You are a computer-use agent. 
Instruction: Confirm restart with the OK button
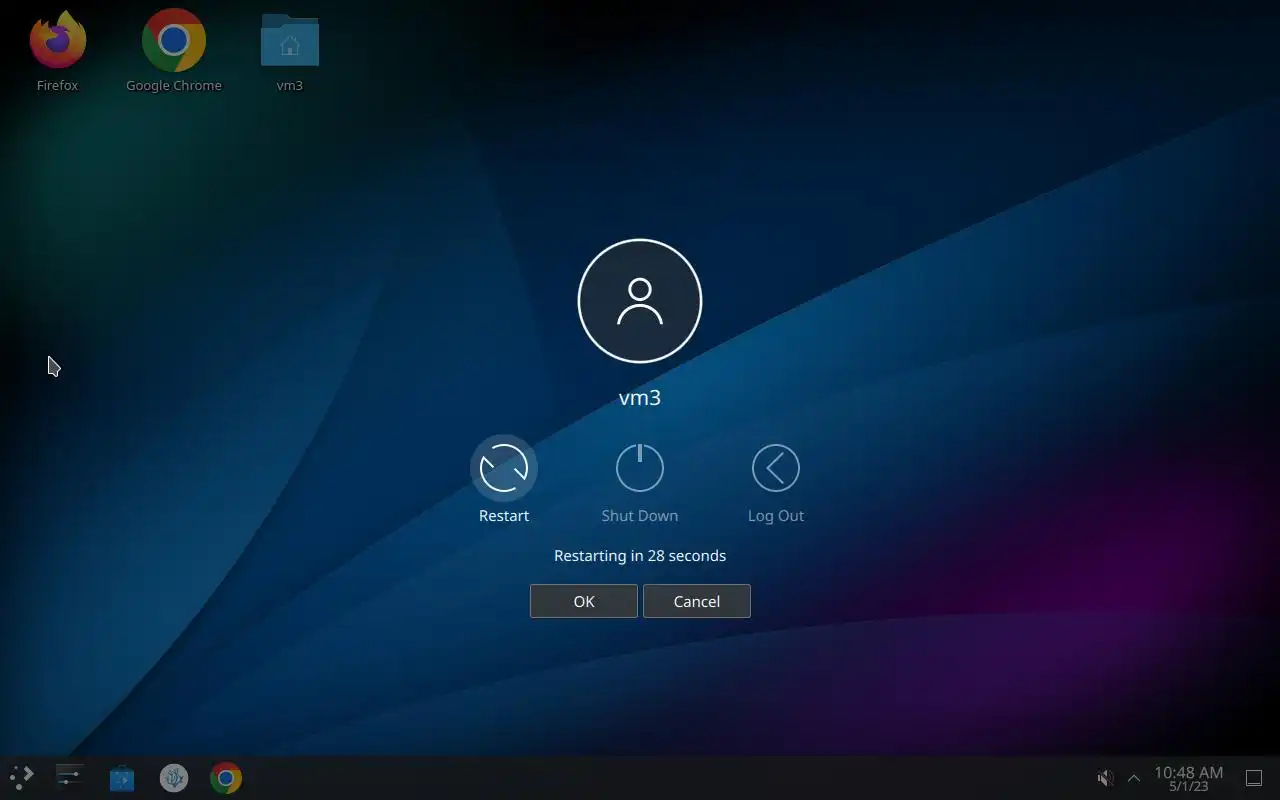tap(584, 601)
